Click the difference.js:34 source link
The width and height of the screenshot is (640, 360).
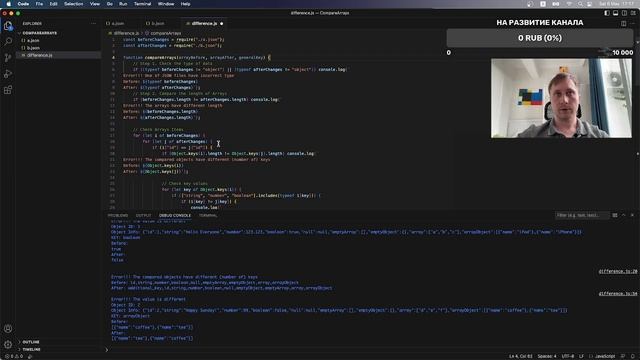click(618, 293)
